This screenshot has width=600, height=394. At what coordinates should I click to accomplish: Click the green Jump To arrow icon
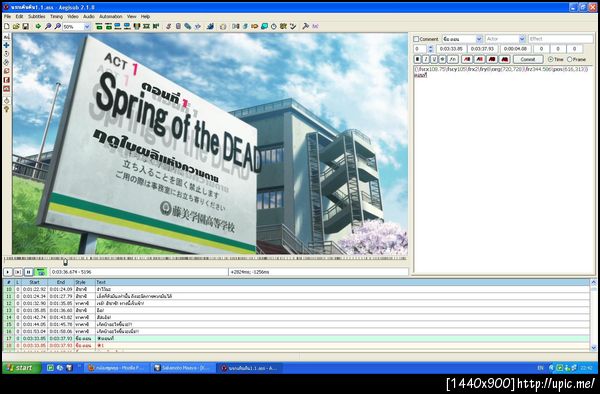tap(38, 26)
